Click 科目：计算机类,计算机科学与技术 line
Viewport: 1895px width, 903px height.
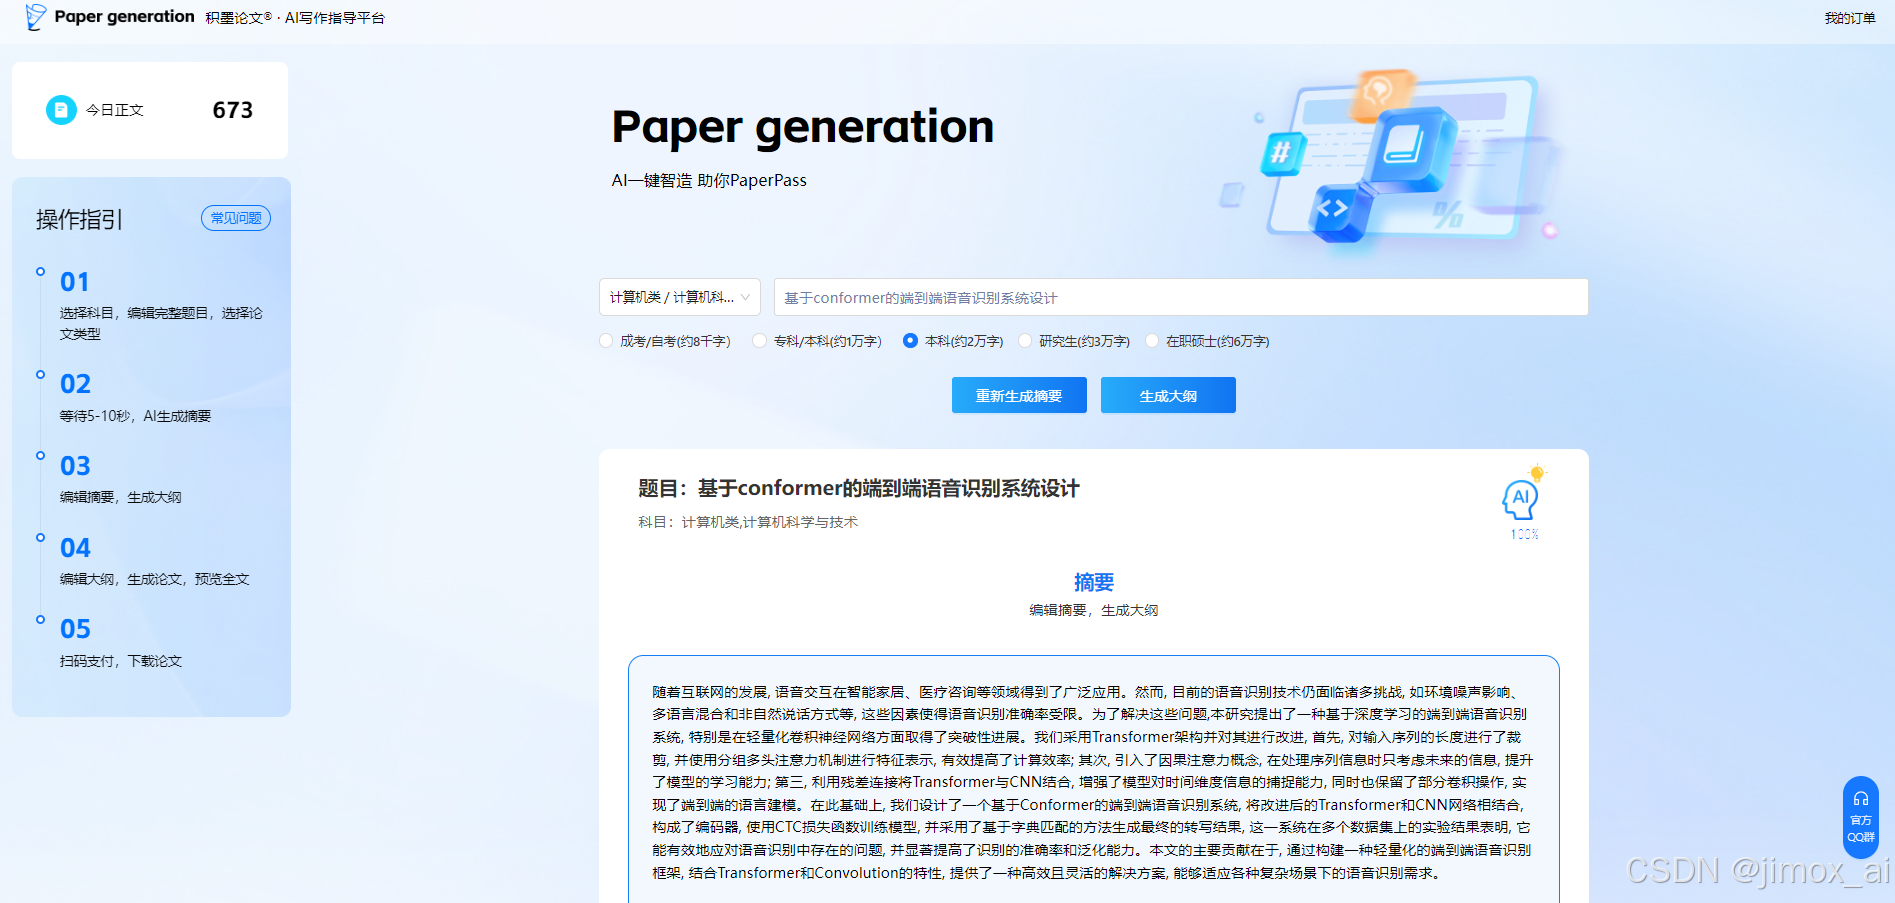coord(748,522)
